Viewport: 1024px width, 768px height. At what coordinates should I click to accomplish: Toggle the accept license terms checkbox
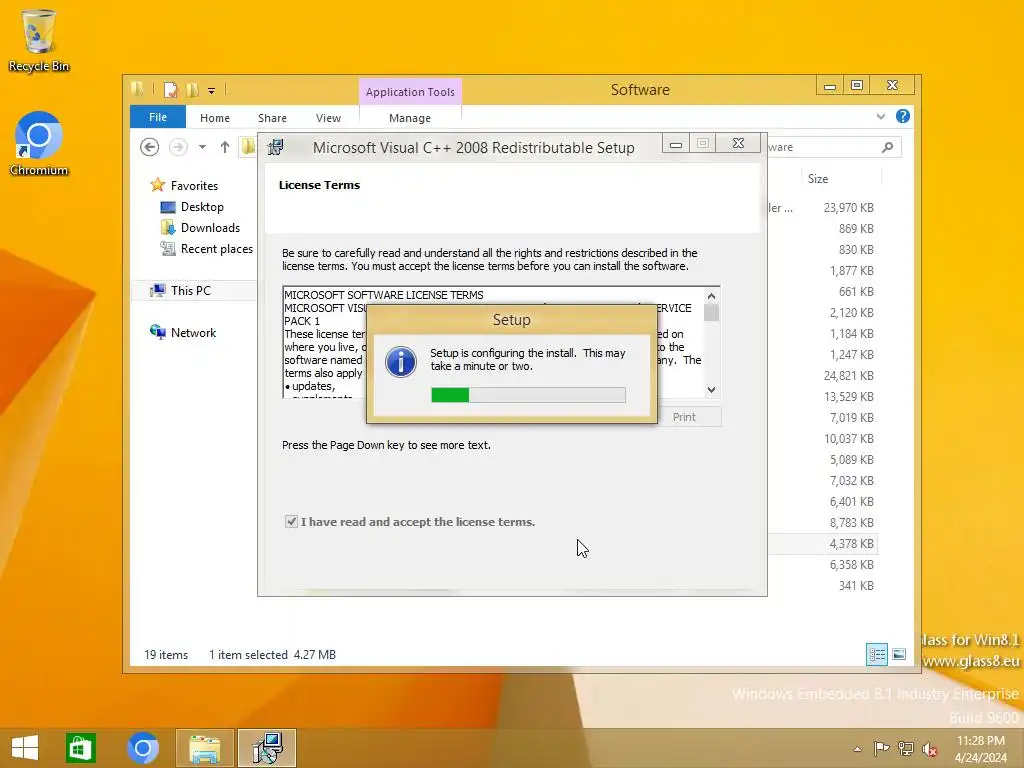[x=291, y=521]
